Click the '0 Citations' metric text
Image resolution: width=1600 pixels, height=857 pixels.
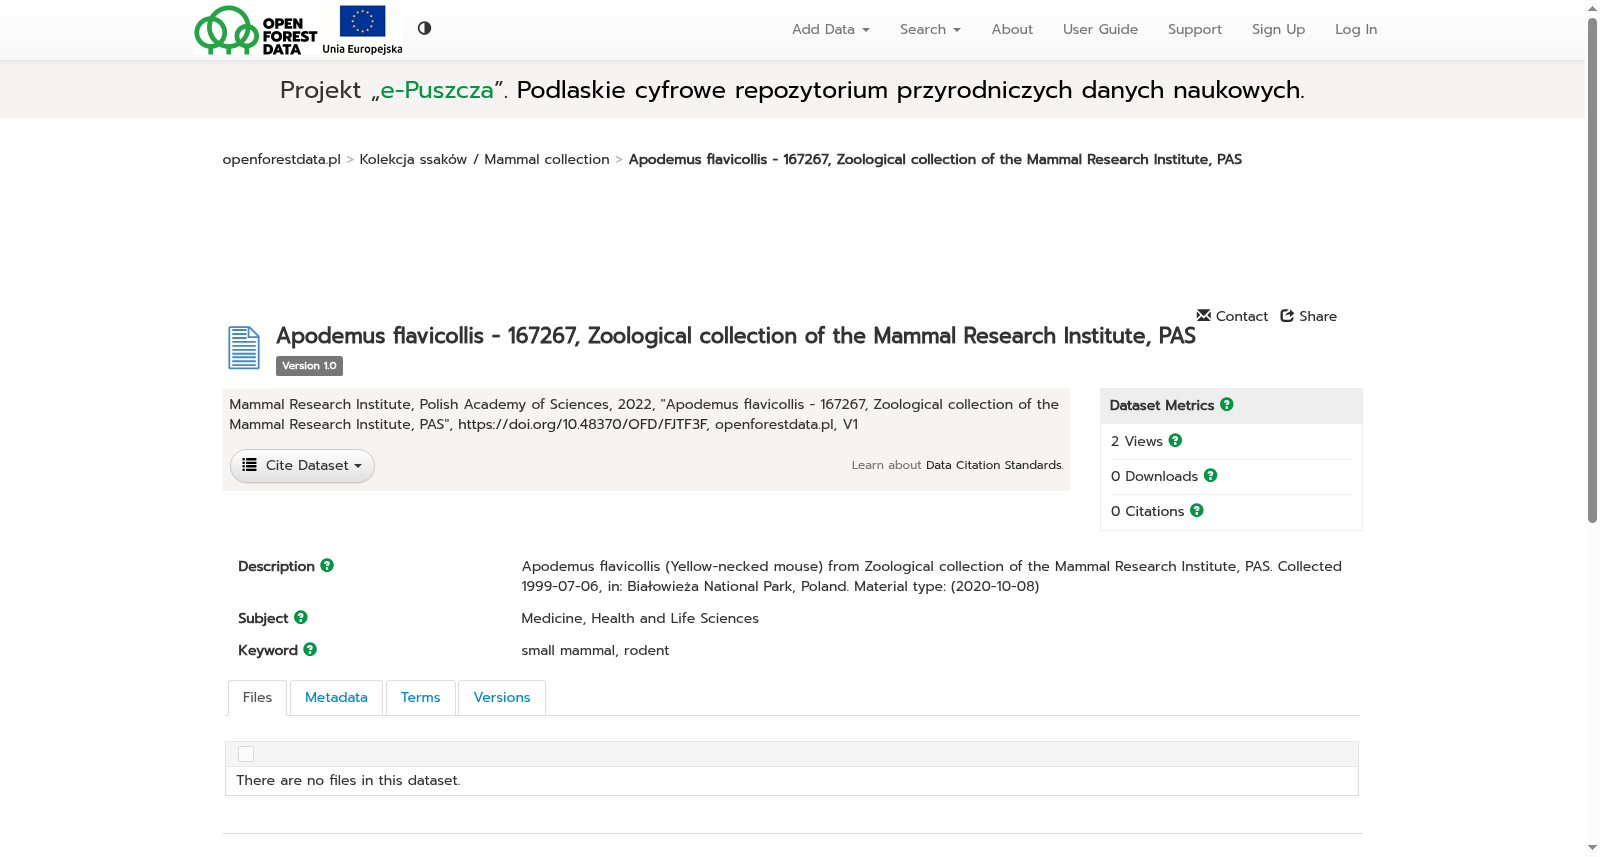pyautogui.click(x=1147, y=511)
